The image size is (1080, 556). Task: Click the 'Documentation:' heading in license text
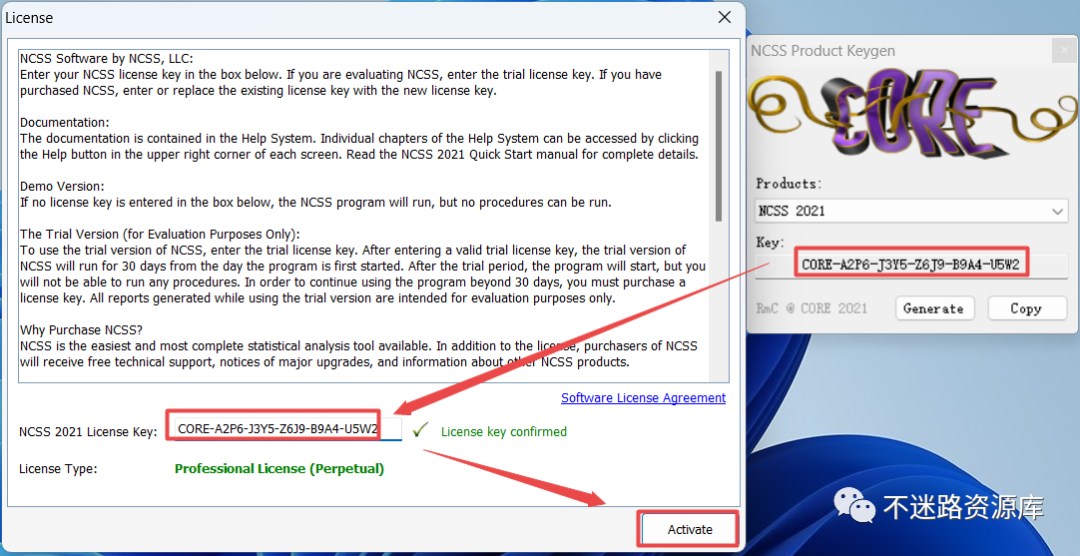[x=64, y=123]
